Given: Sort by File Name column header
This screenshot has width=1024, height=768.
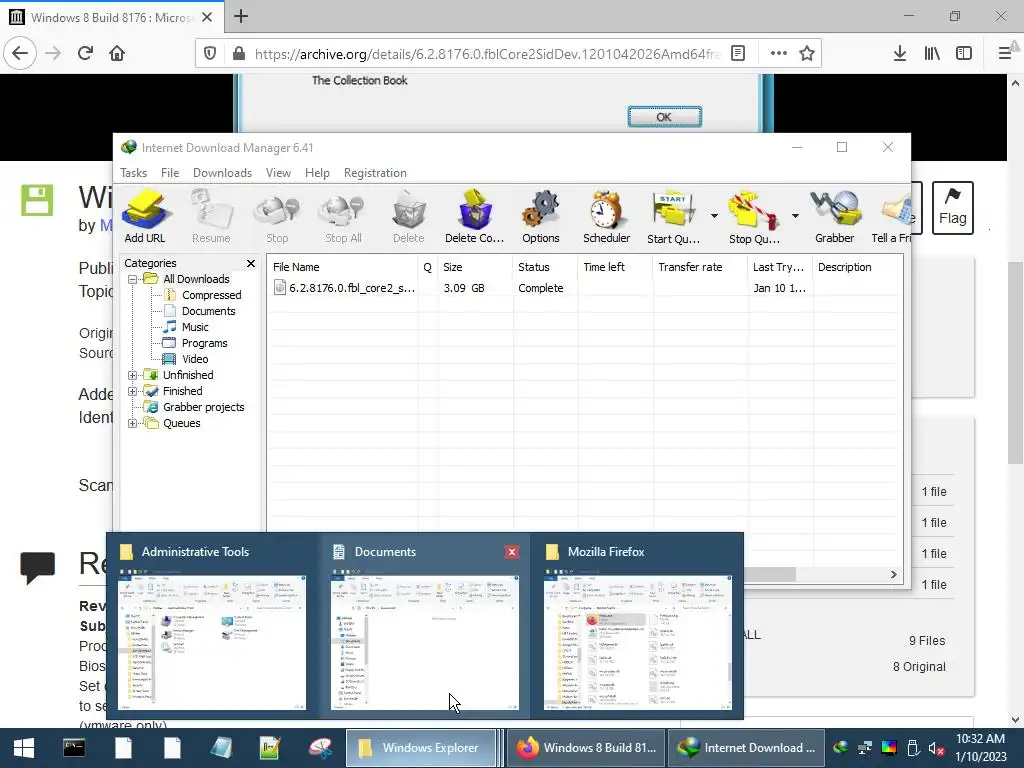Looking at the screenshot, I should pos(342,267).
